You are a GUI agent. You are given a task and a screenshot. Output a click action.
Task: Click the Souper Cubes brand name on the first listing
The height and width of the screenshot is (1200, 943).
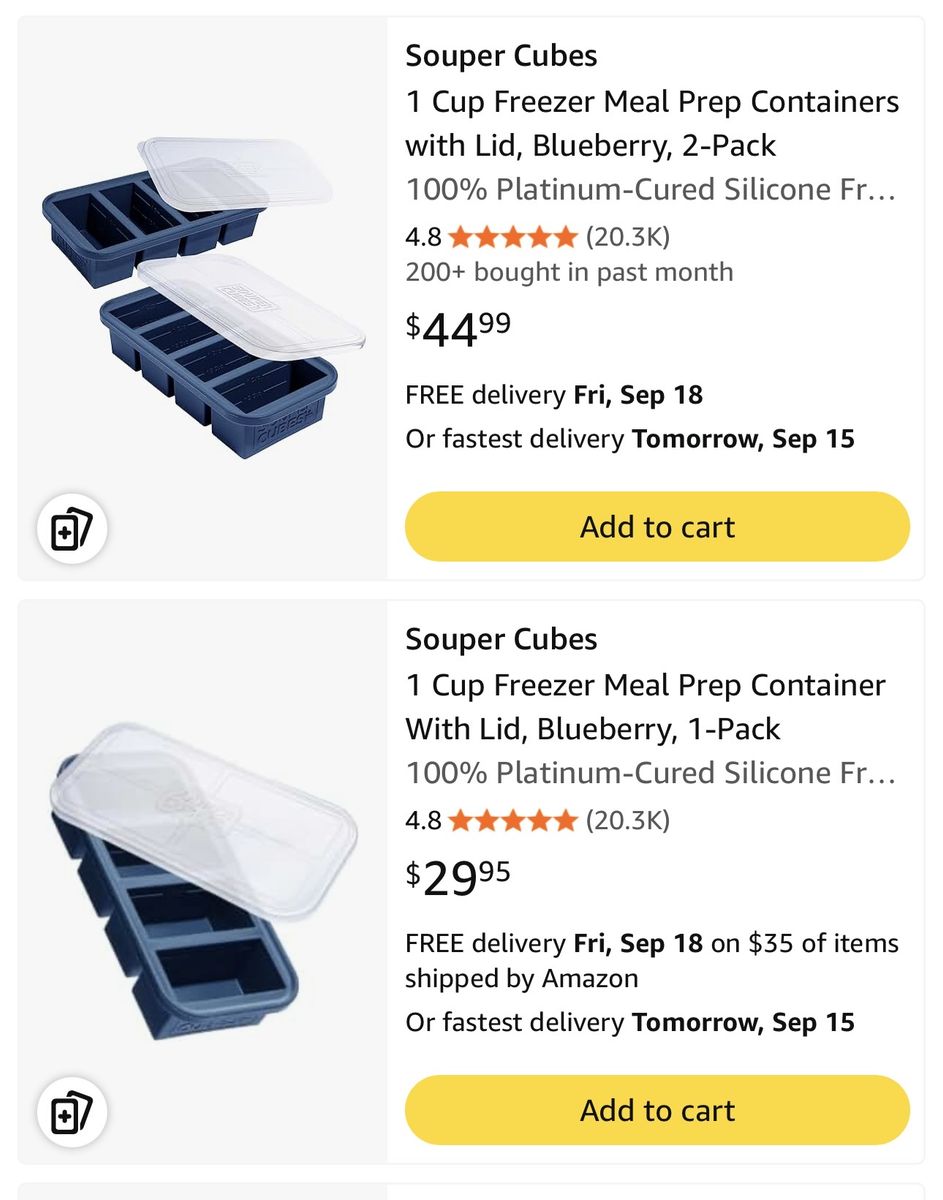pyautogui.click(x=501, y=57)
